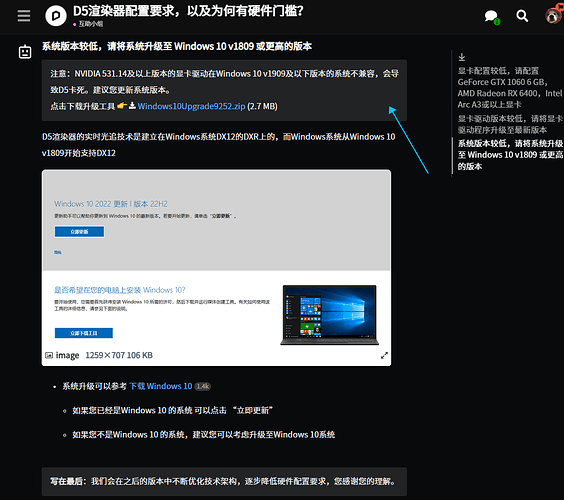Image resolution: width=564 pixels, height=500 pixels.
Task: Open the user avatar menu
Action: (x=554, y=15)
